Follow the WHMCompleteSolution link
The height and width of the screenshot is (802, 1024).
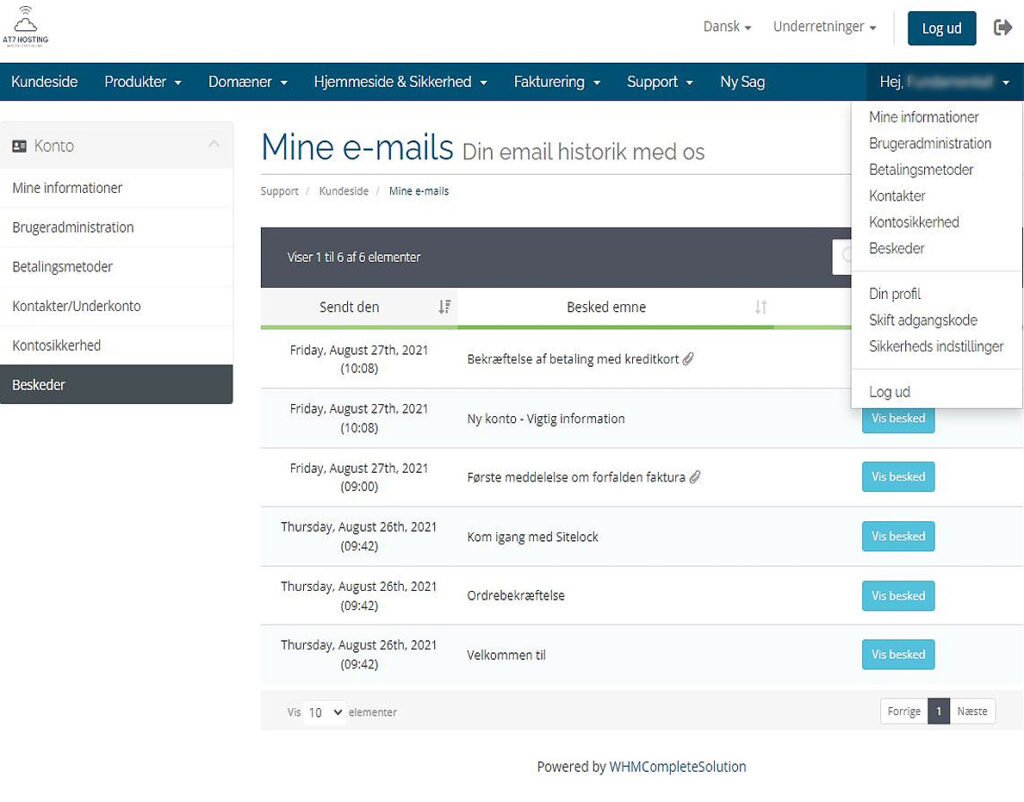click(x=677, y=767)
